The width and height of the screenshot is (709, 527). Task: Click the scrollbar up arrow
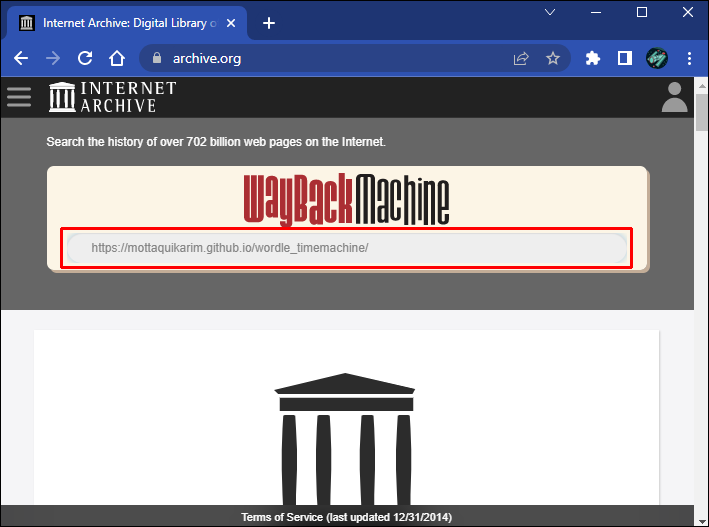(x=701, y=85)
